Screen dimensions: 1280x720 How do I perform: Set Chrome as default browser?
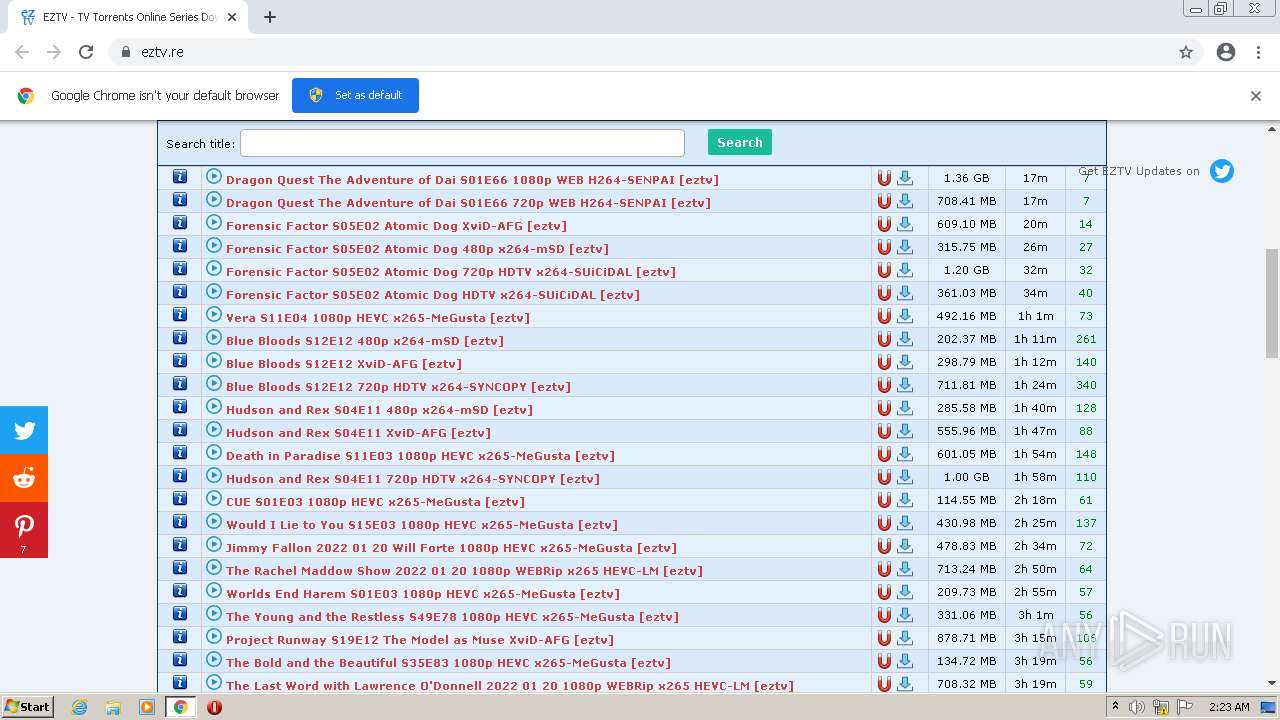tap(355, 95)
